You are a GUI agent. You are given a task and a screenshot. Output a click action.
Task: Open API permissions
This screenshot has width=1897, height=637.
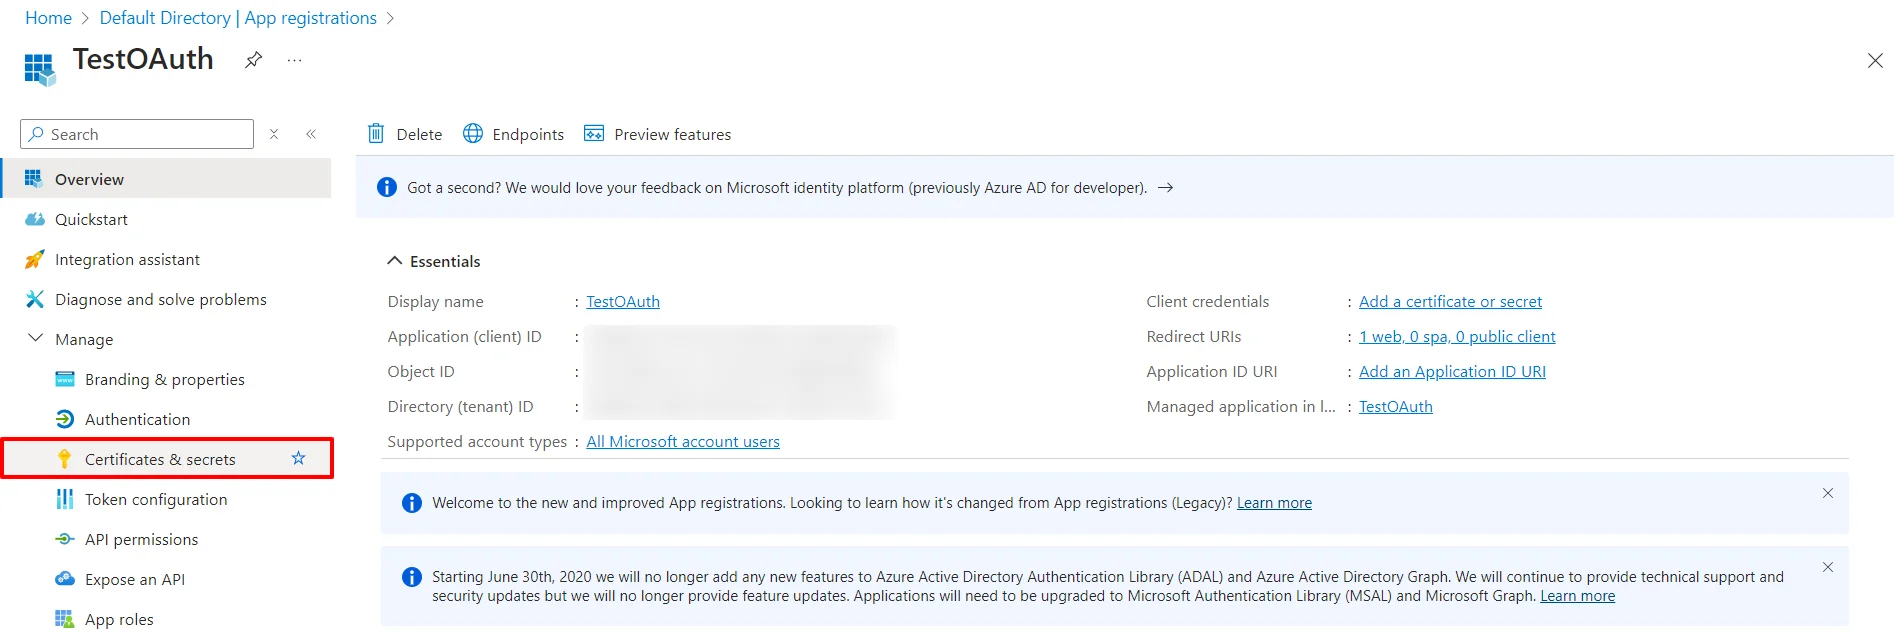pos(141,539)
